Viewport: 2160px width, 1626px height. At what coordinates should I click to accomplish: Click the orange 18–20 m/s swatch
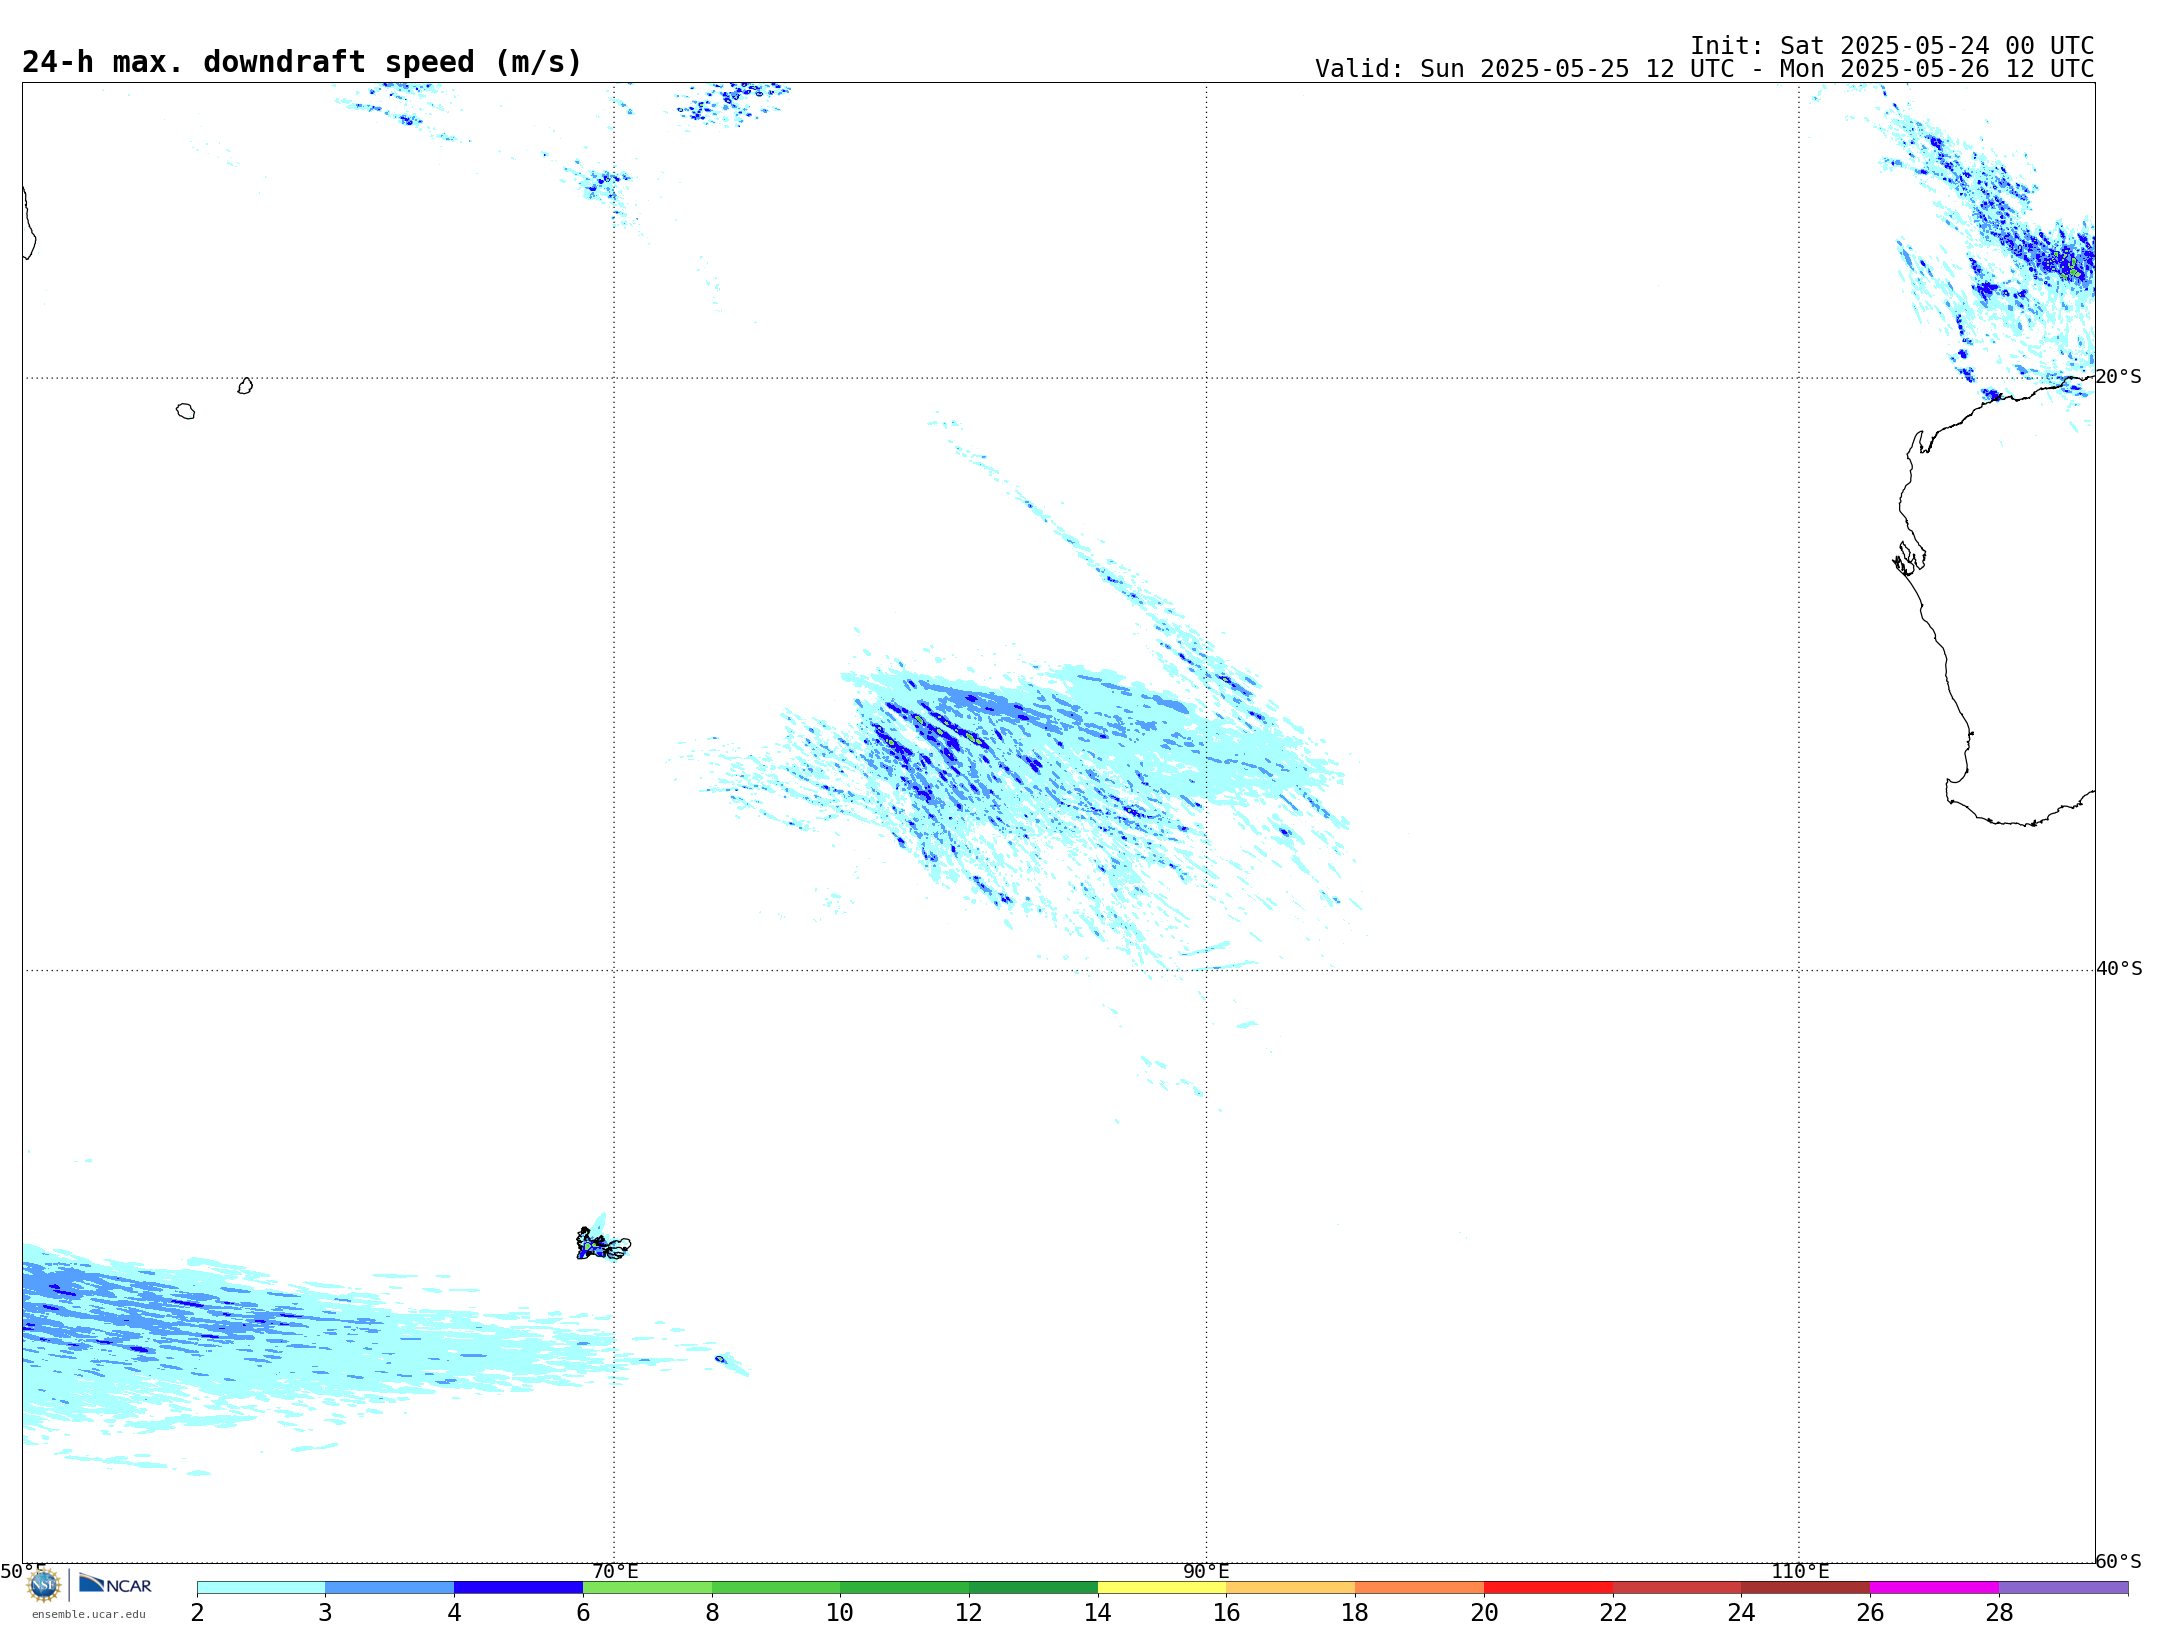(1420, 1588)
